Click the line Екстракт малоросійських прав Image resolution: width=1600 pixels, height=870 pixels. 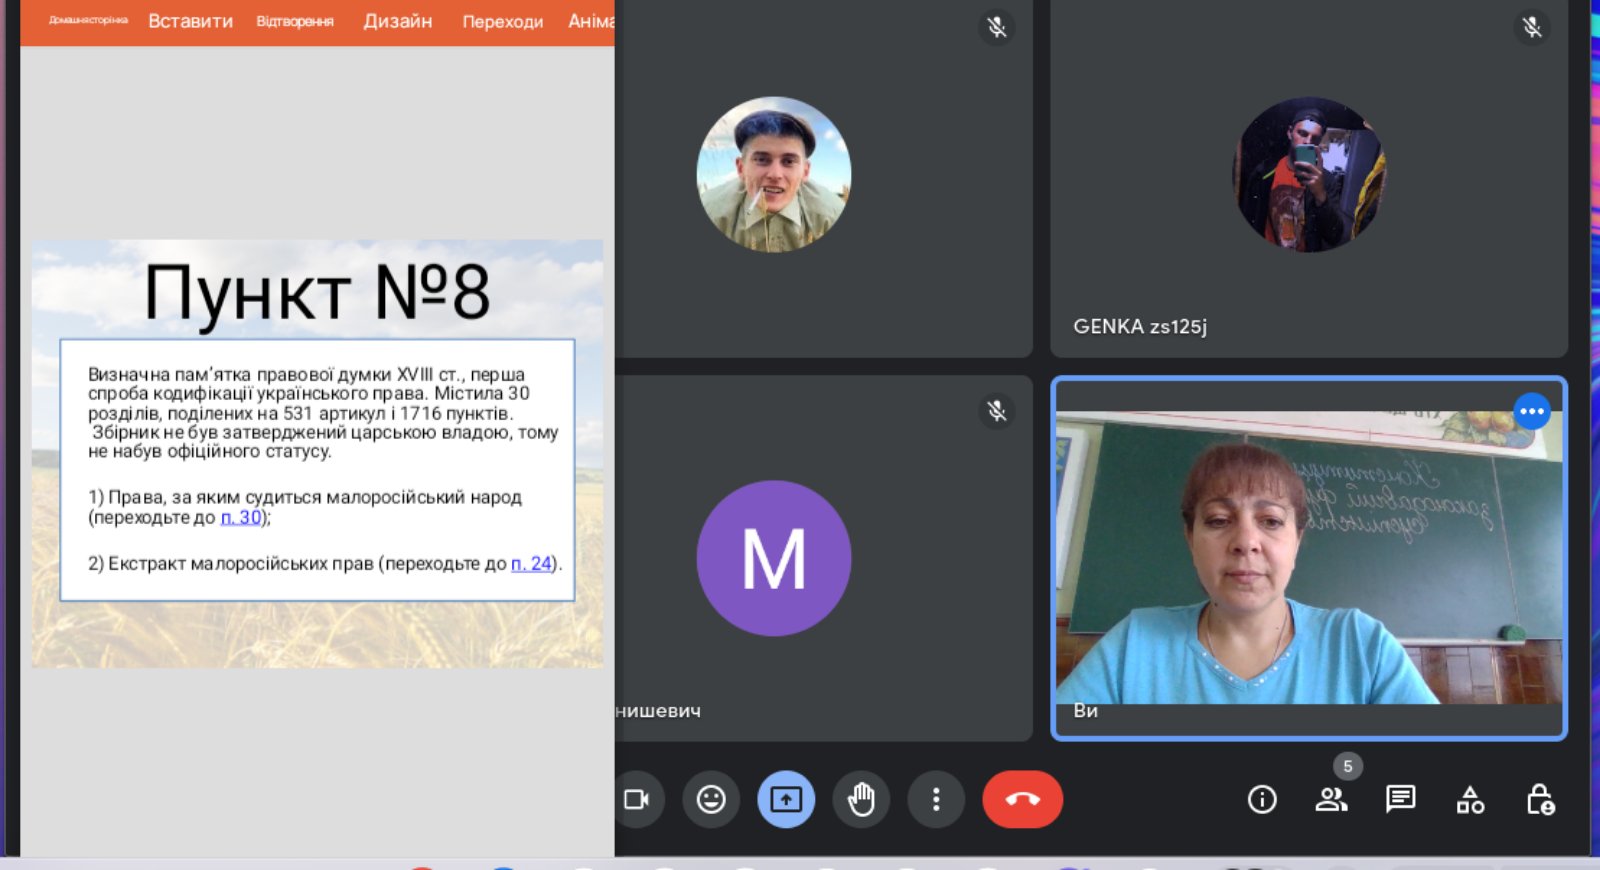tap(325, 563)
